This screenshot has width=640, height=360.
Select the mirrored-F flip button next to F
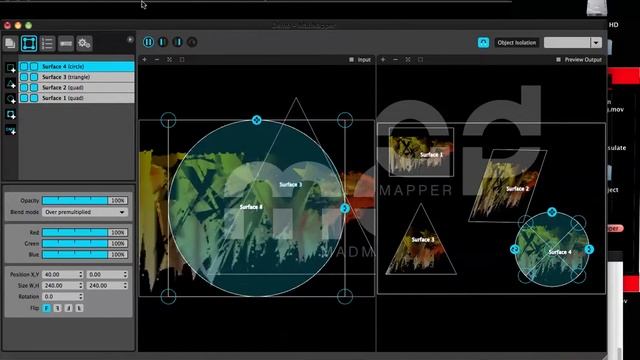(58, 308)
